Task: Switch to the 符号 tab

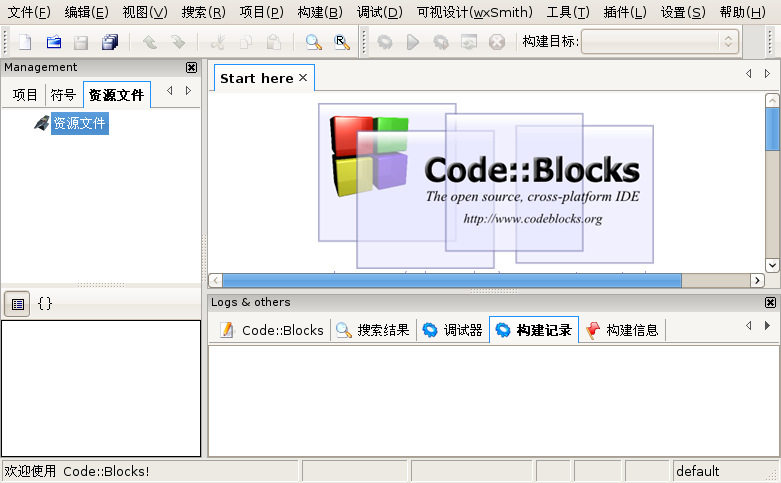Action: point(63,95)
